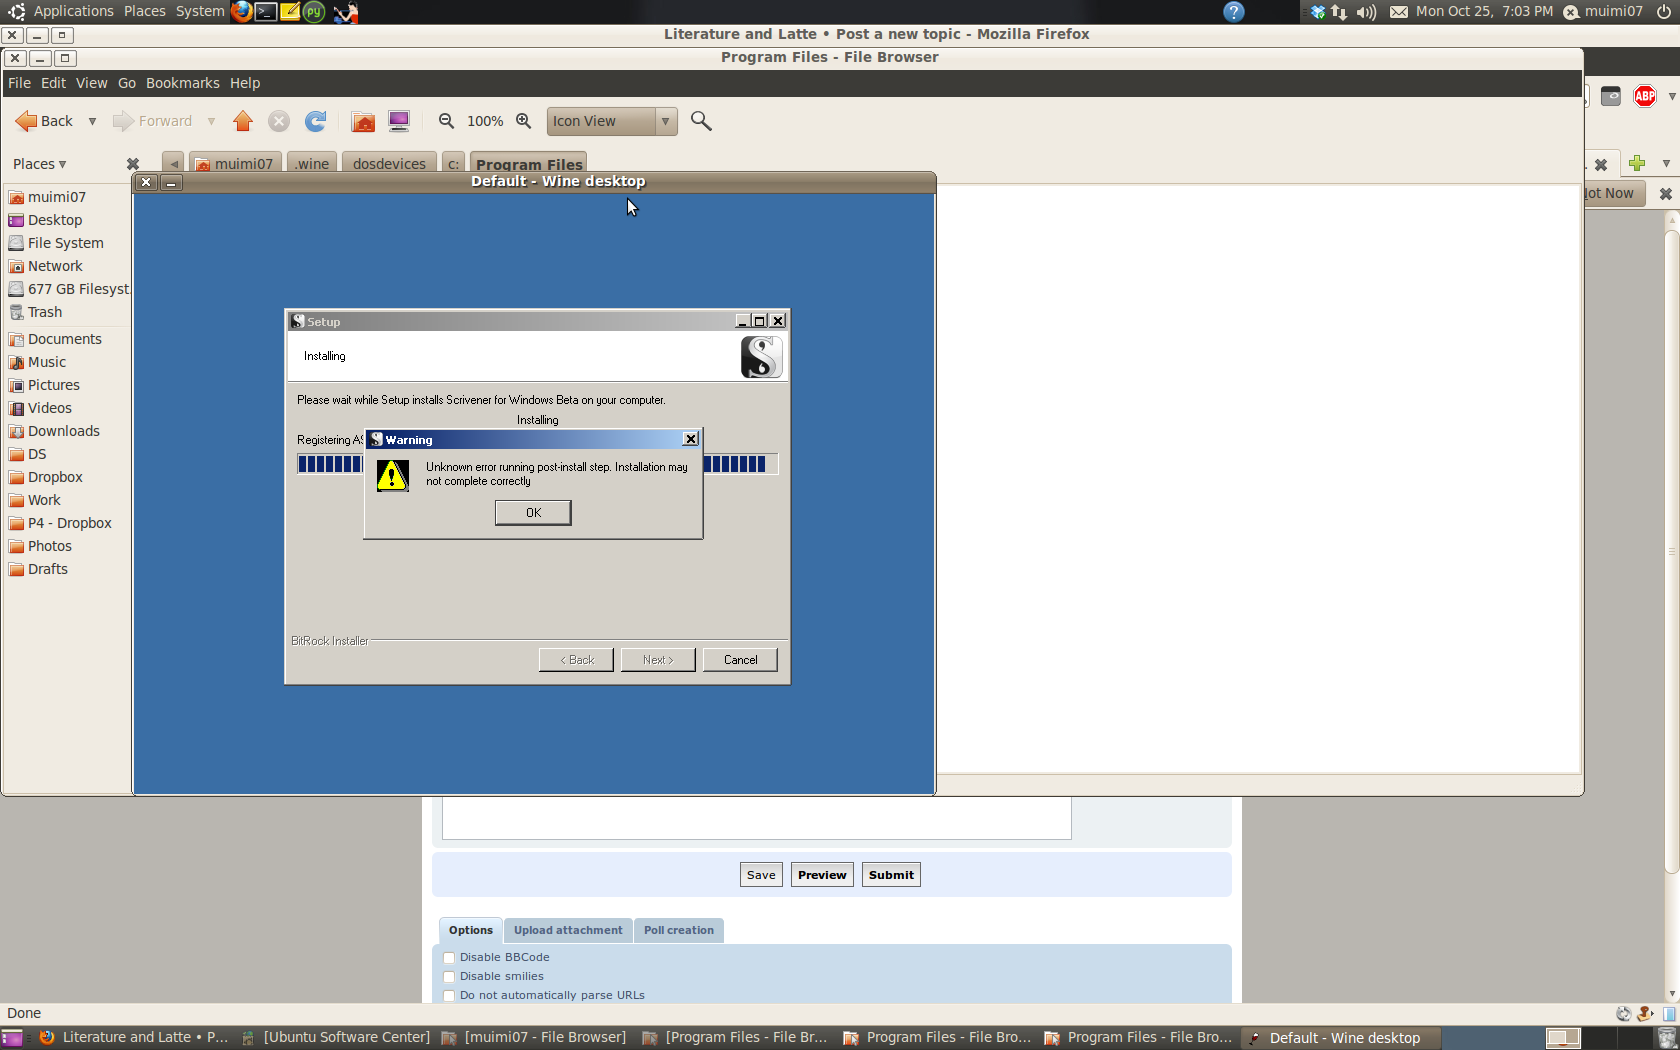Image resolution: width=1680 pixels, height=1050 pixels.
Task: Enable the Disable BBCode checkbox
Action: [449, 958]
